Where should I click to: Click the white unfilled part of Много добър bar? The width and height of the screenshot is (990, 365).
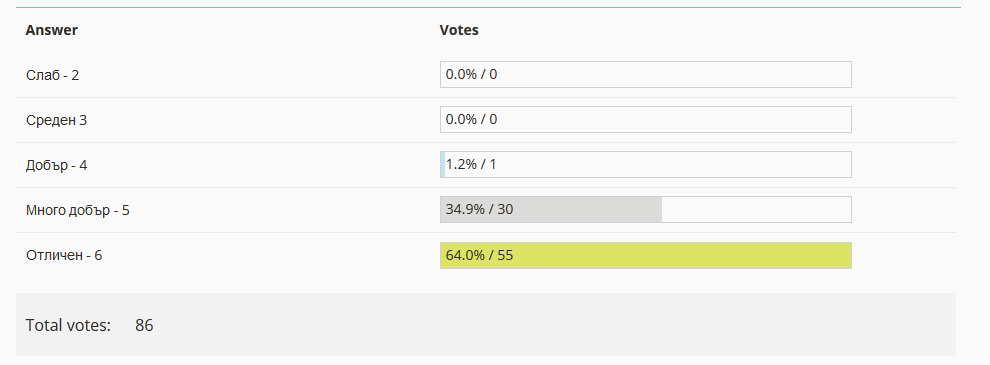tap(756, 210)
